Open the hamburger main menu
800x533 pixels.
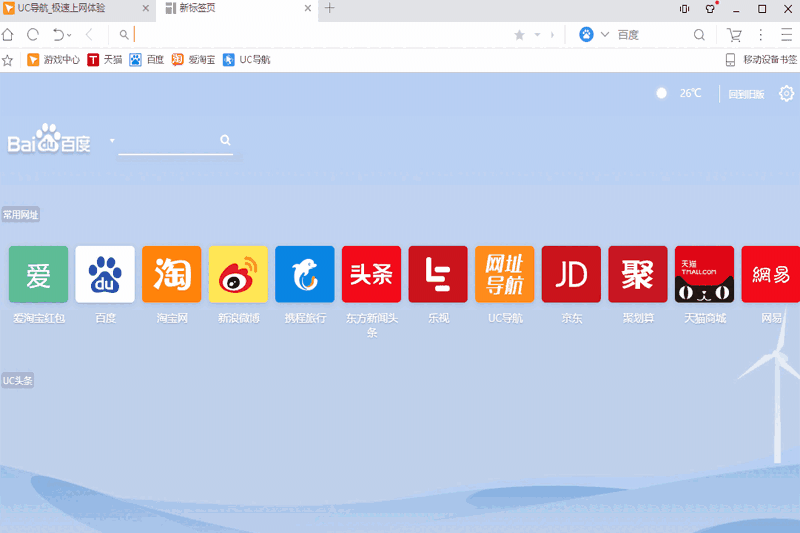tap(786, 35)
